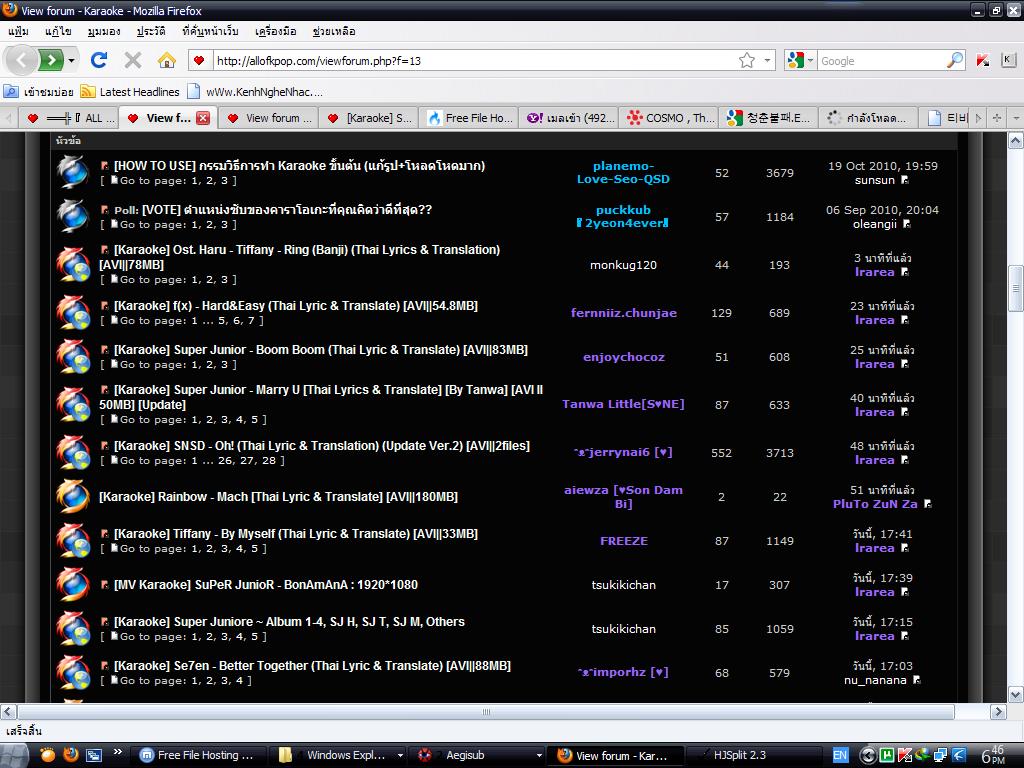Open search engine selector dropdown arrow
The width and height of the screenshot is (1024, 768).
pyautogui.click(x=810, y=61)
